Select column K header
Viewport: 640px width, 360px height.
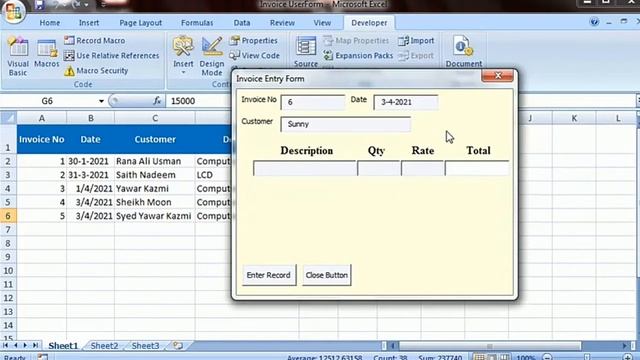[574, 118]
